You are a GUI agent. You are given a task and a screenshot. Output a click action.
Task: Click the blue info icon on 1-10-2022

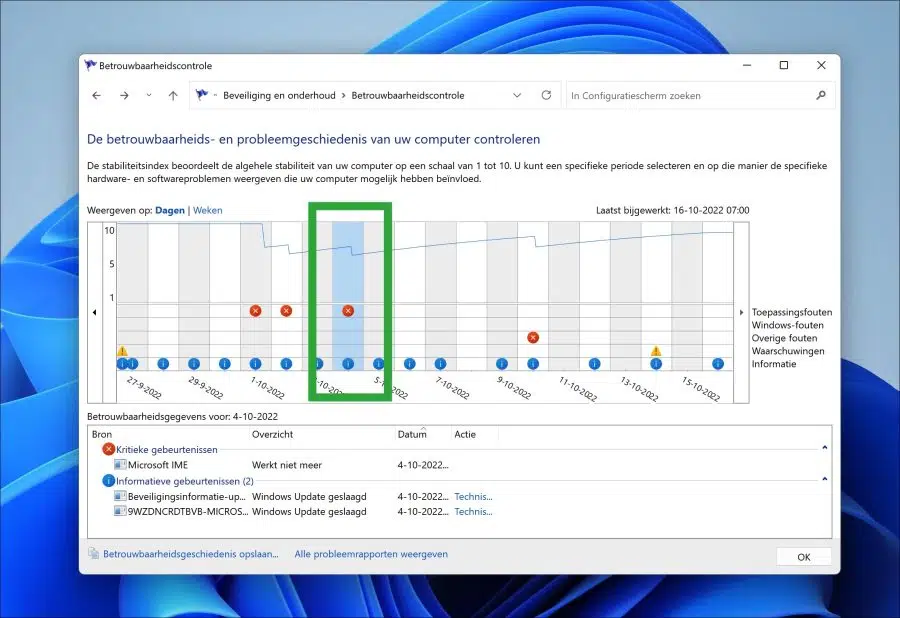(255, 364)
